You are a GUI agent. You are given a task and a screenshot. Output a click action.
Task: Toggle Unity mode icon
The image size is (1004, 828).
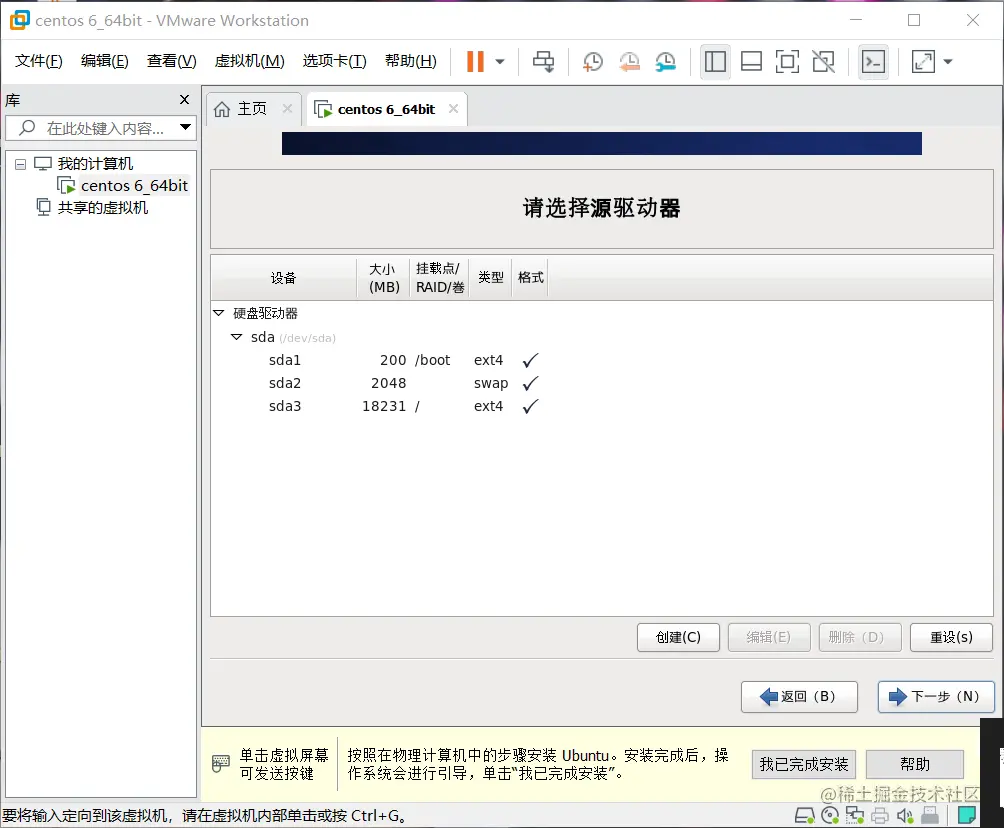(823, 61)
